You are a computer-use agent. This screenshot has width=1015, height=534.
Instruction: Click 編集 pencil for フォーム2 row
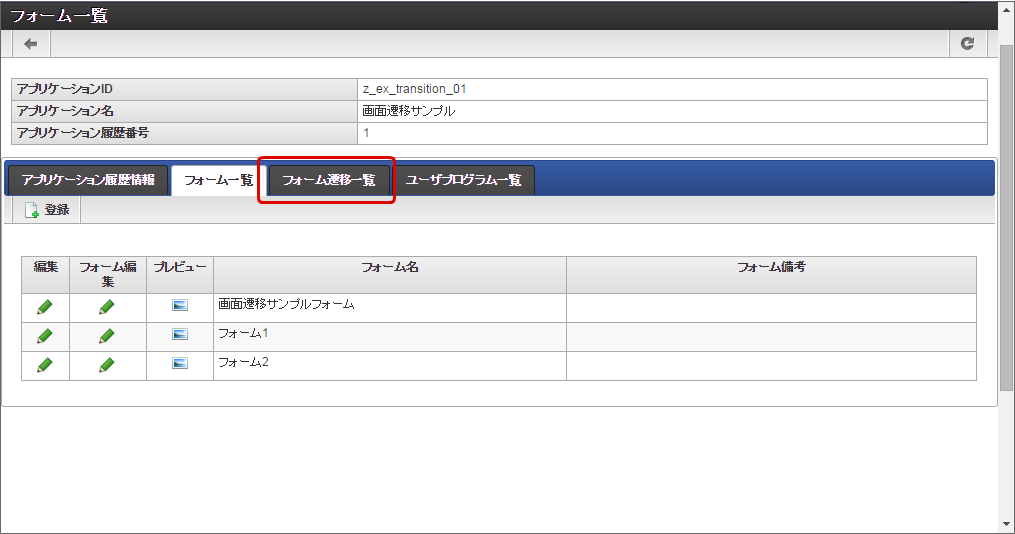pos(45,365)
